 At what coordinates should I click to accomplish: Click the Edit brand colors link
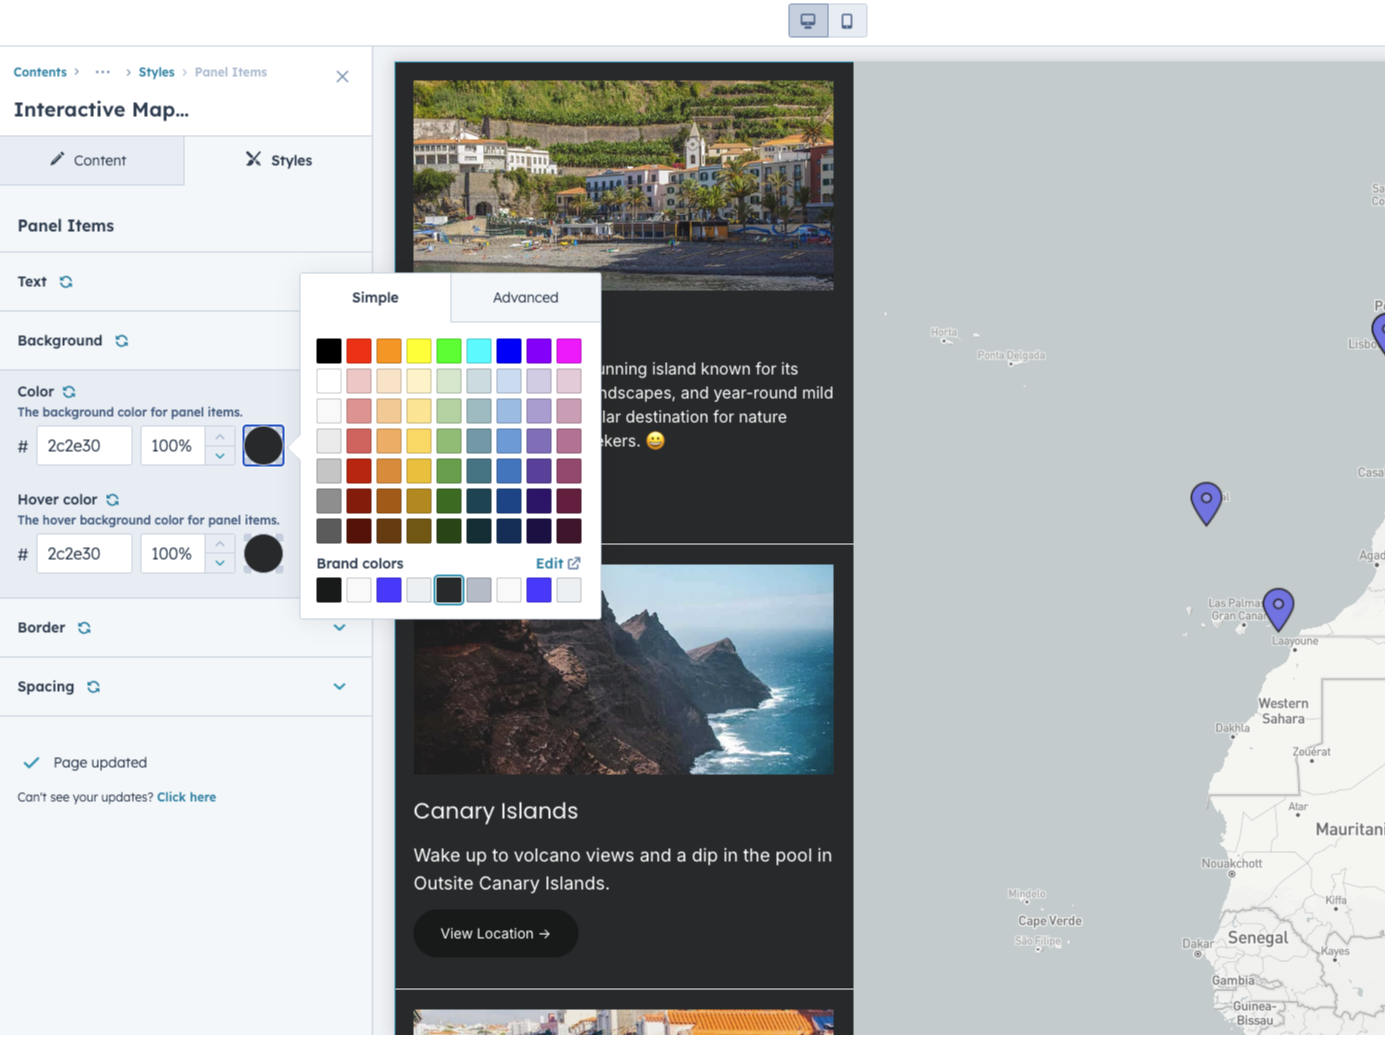tap(557, 563)
